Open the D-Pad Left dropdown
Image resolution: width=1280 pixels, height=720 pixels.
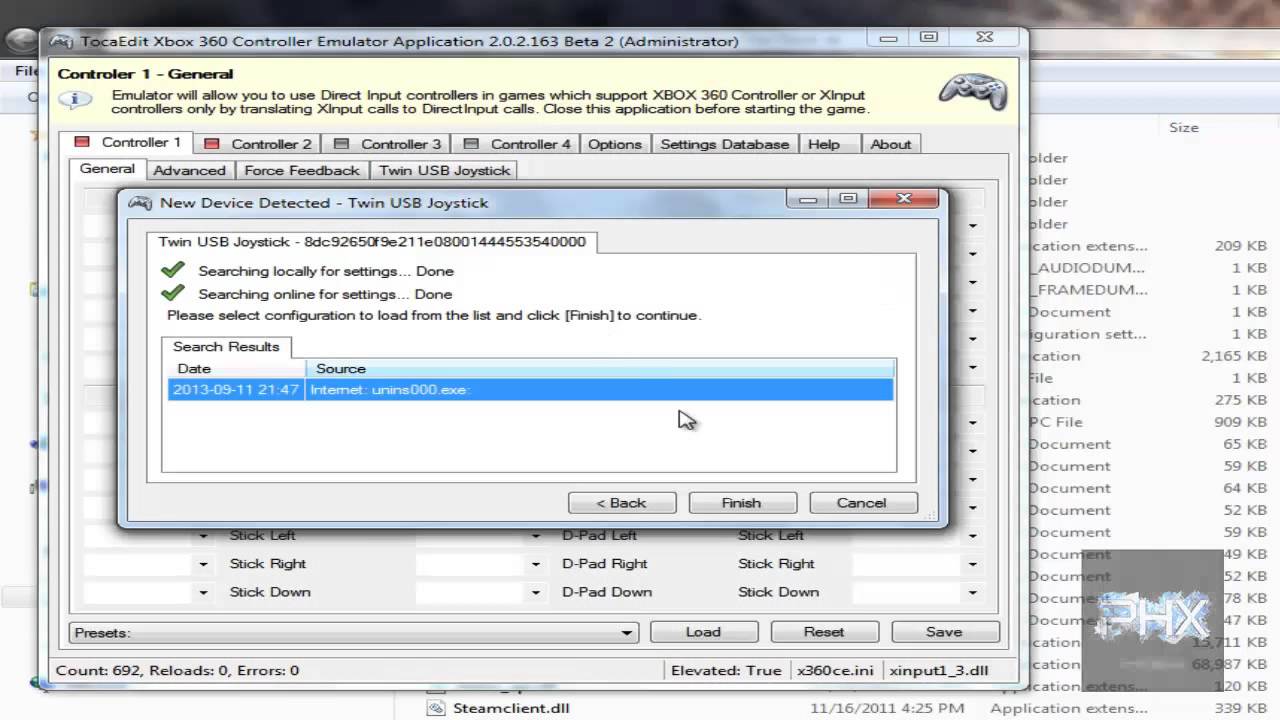[535, 536]
